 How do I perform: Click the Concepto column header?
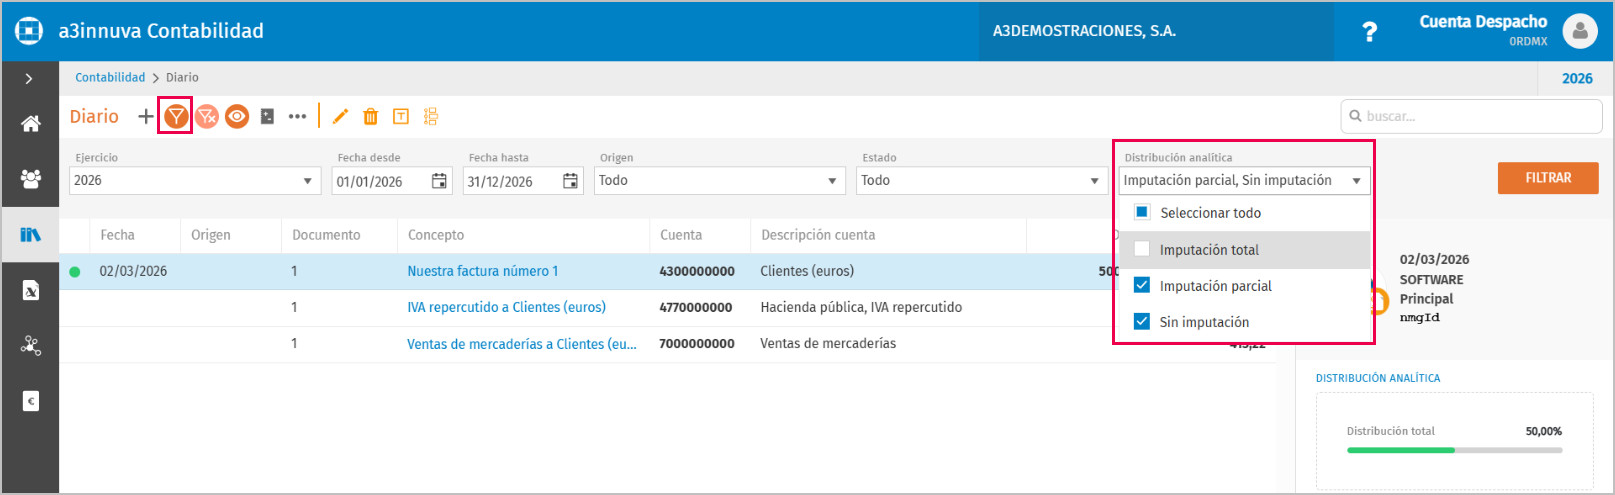tap(436, 235)
